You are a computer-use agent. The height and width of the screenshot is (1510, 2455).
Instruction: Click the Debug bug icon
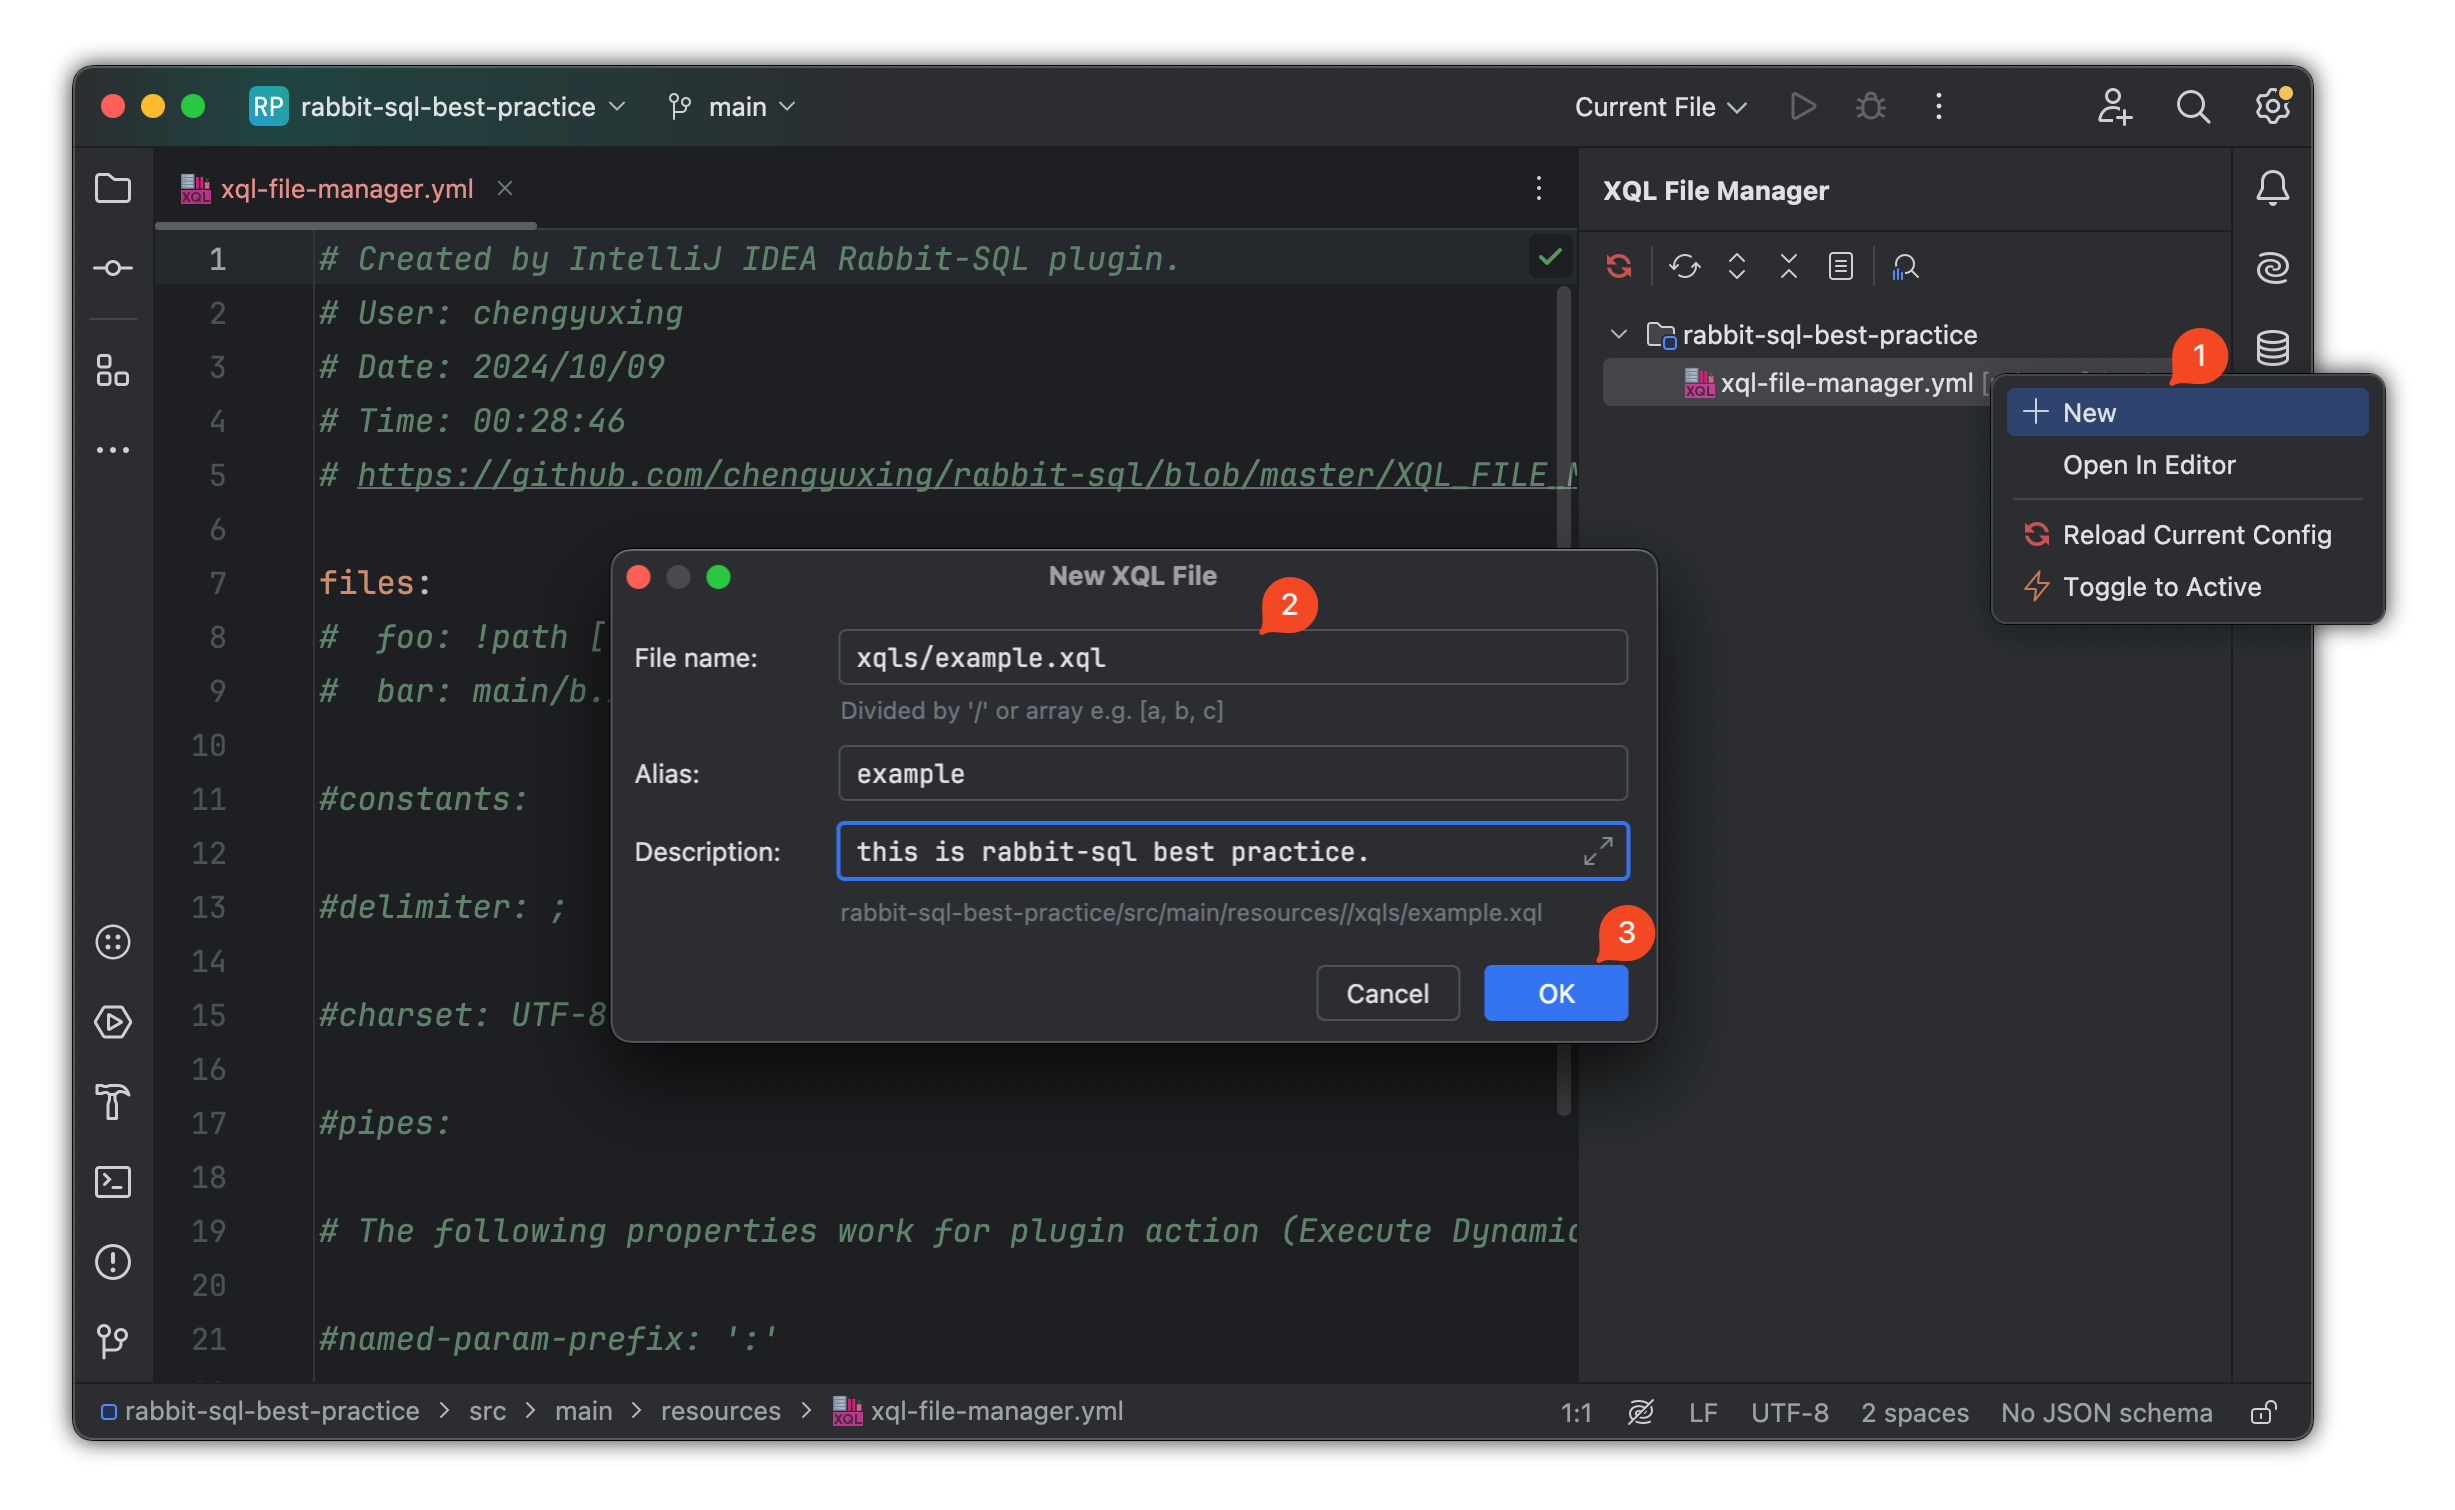point(1871,106)
